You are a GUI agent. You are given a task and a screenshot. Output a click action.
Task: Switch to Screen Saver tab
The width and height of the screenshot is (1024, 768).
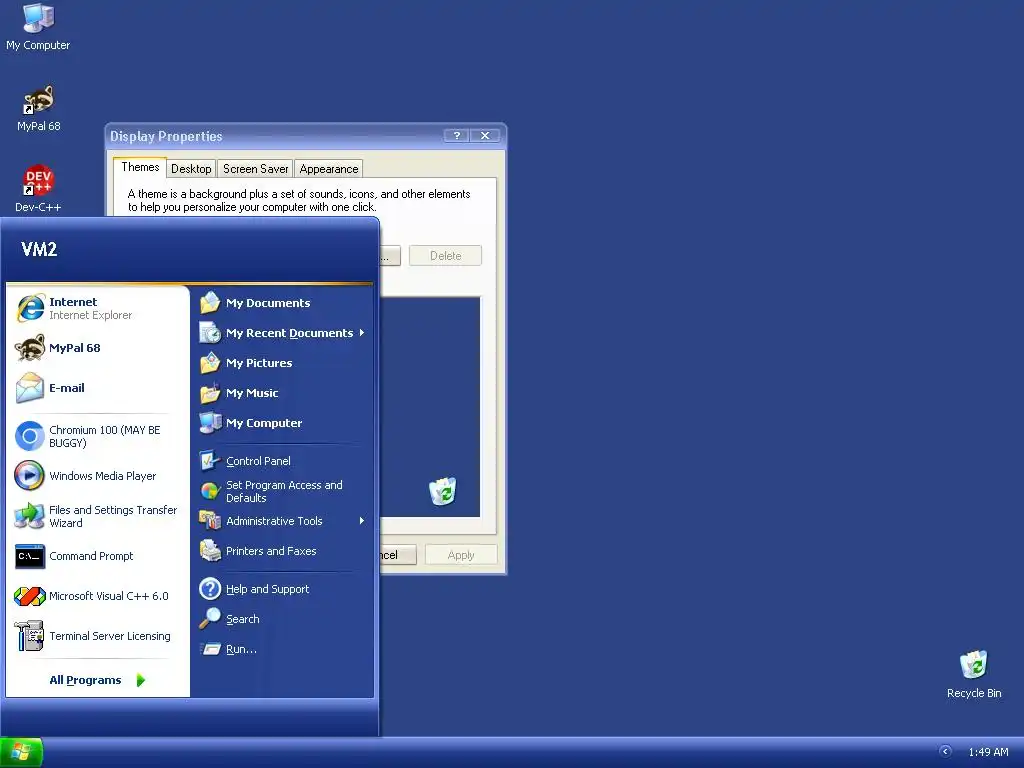pos(255,169)
